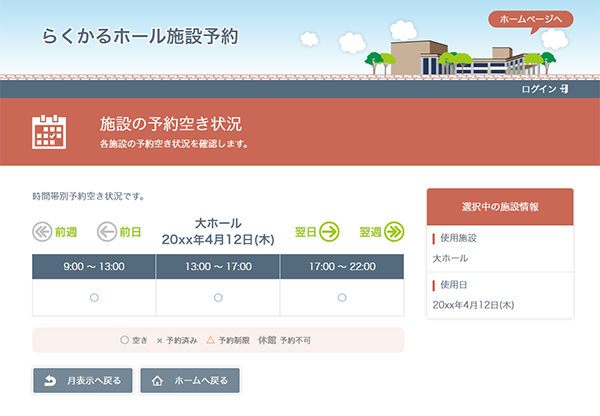
Task: Go to next week with double-arrow icon
Action: click(394, 232)
